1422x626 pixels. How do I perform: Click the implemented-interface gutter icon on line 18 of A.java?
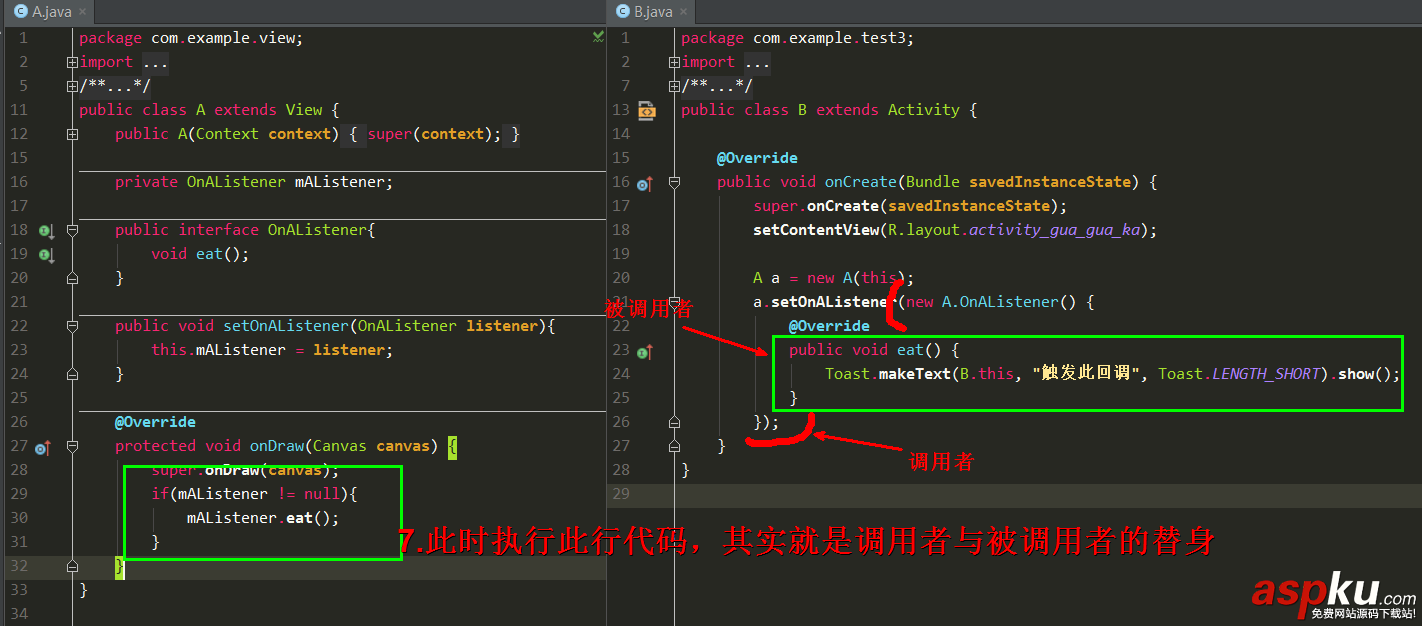[45, 230]
